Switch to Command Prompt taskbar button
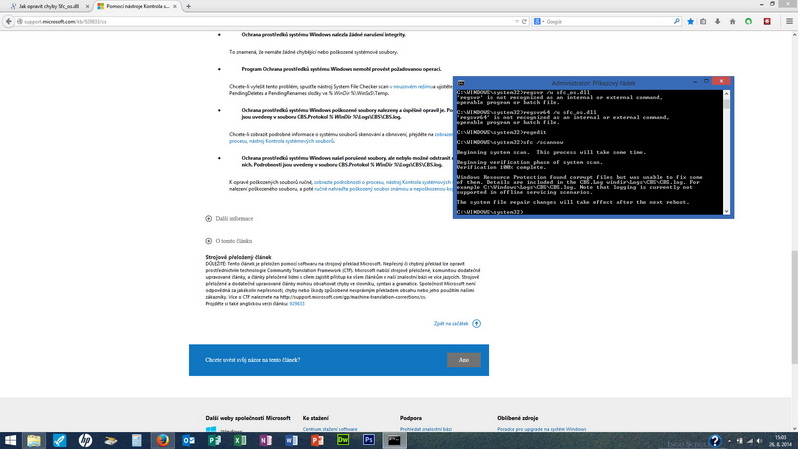The height and width of the screenshot is (449, 798). [394, 440]
